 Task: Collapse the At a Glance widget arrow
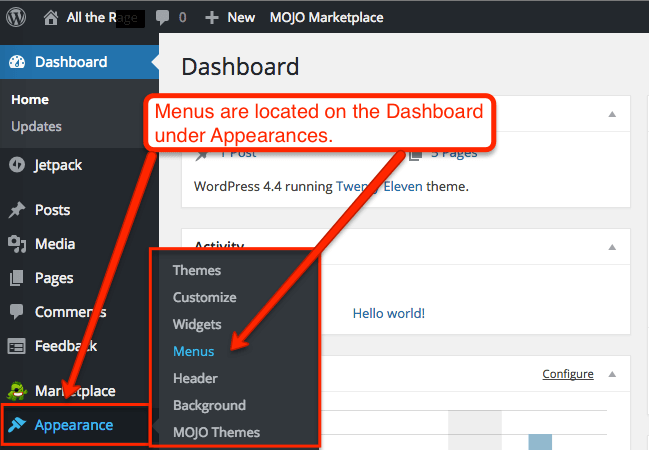pyautogui.click(x=612, y=114)
